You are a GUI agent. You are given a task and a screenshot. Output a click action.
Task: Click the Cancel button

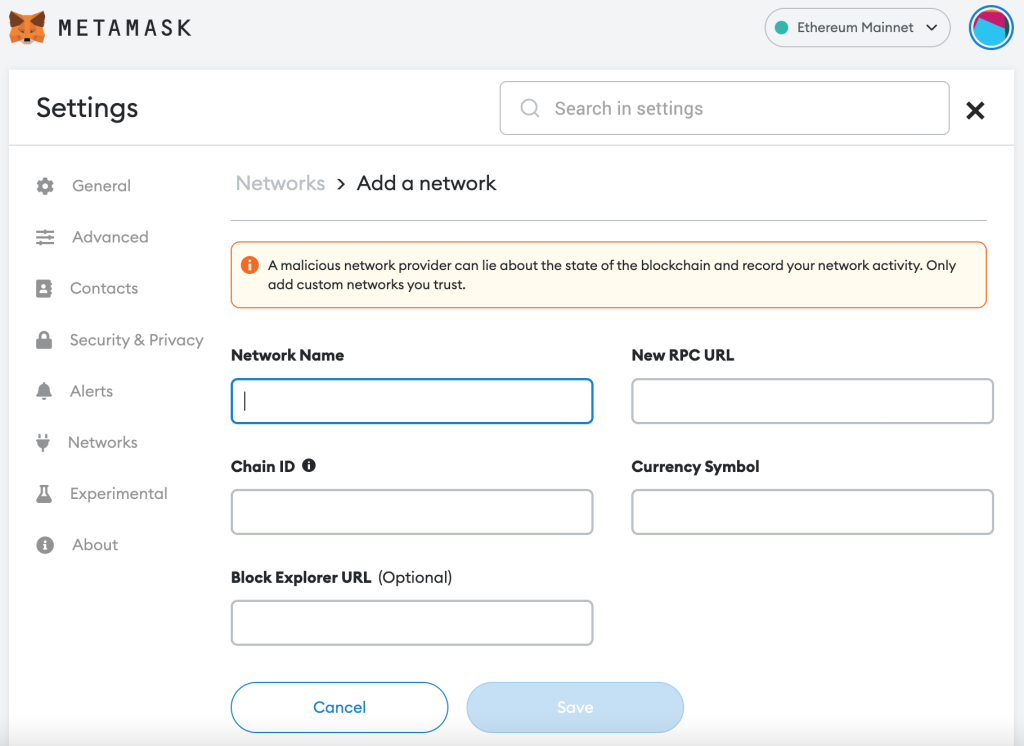click(340, 707)
